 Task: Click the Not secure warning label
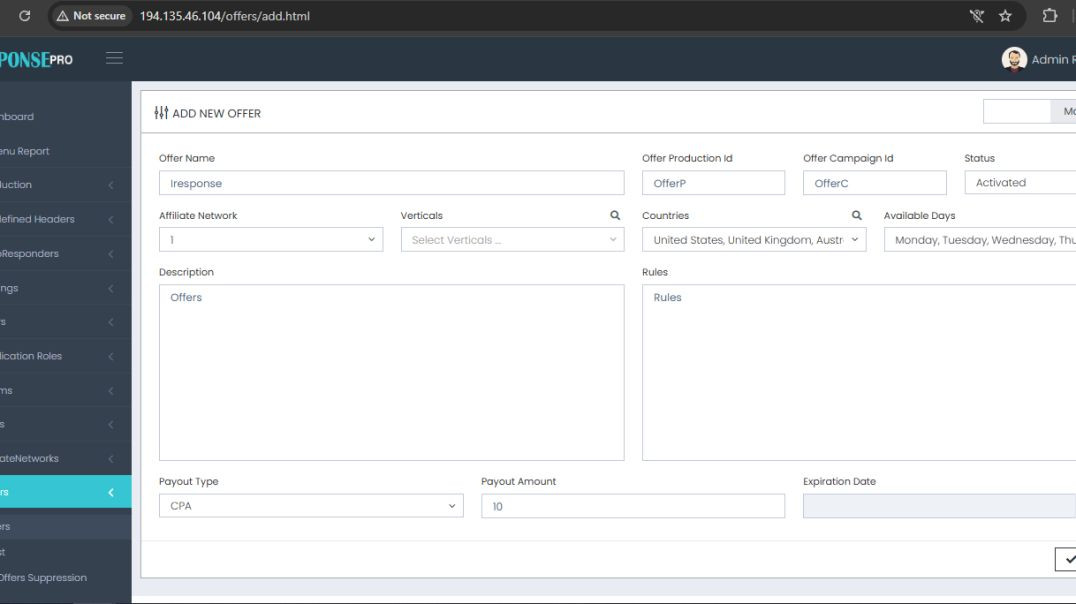point(91,15)
